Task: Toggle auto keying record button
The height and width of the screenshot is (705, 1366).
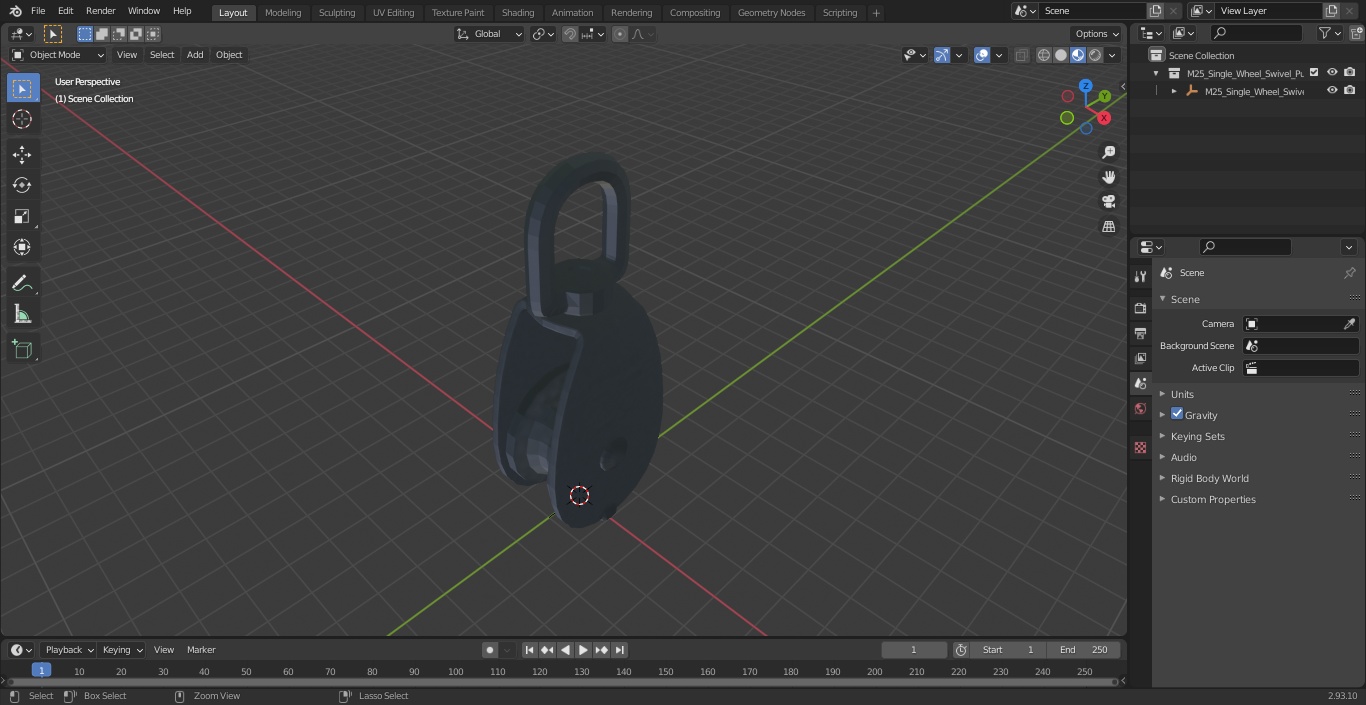Action: (x=490, y=650)
